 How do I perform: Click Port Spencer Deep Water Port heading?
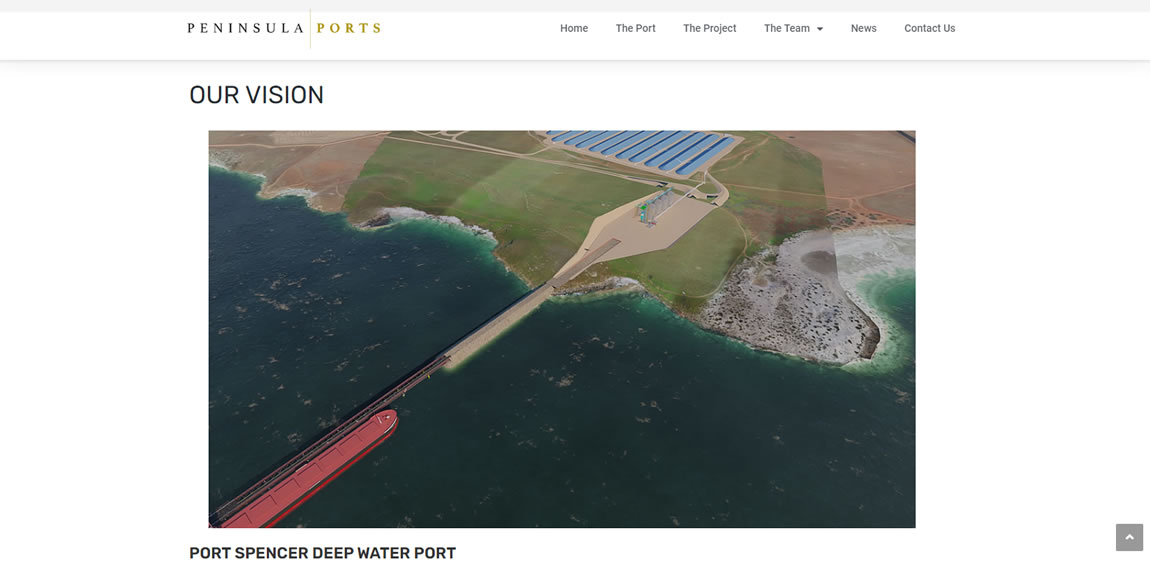pyautogui.click(x=323, y=553)
